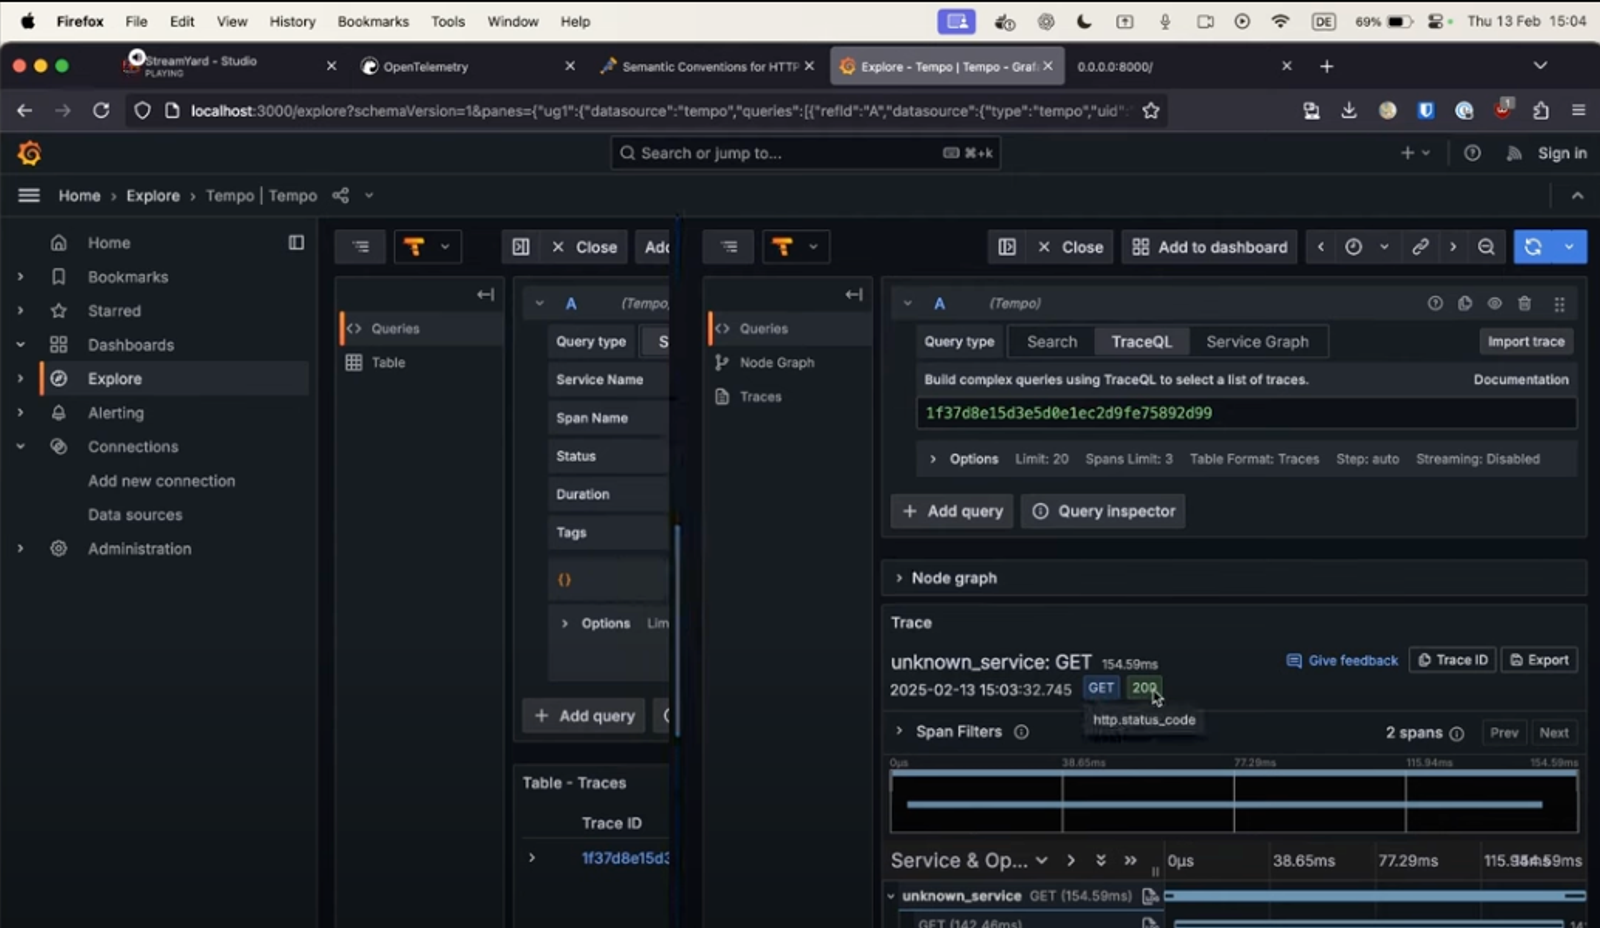Click the trace timeline minimap overview
The image size is (1600, 928).
[1234, 801]
